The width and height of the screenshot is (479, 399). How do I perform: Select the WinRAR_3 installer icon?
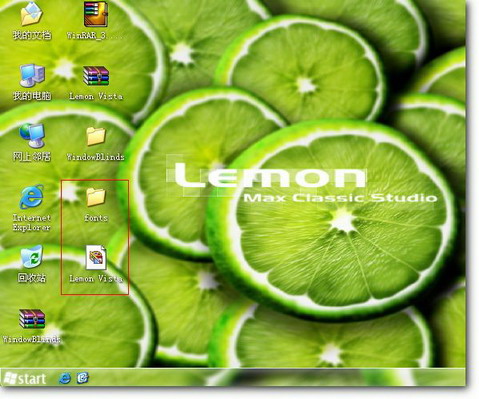pyautogui.click(x=96, y=14)
